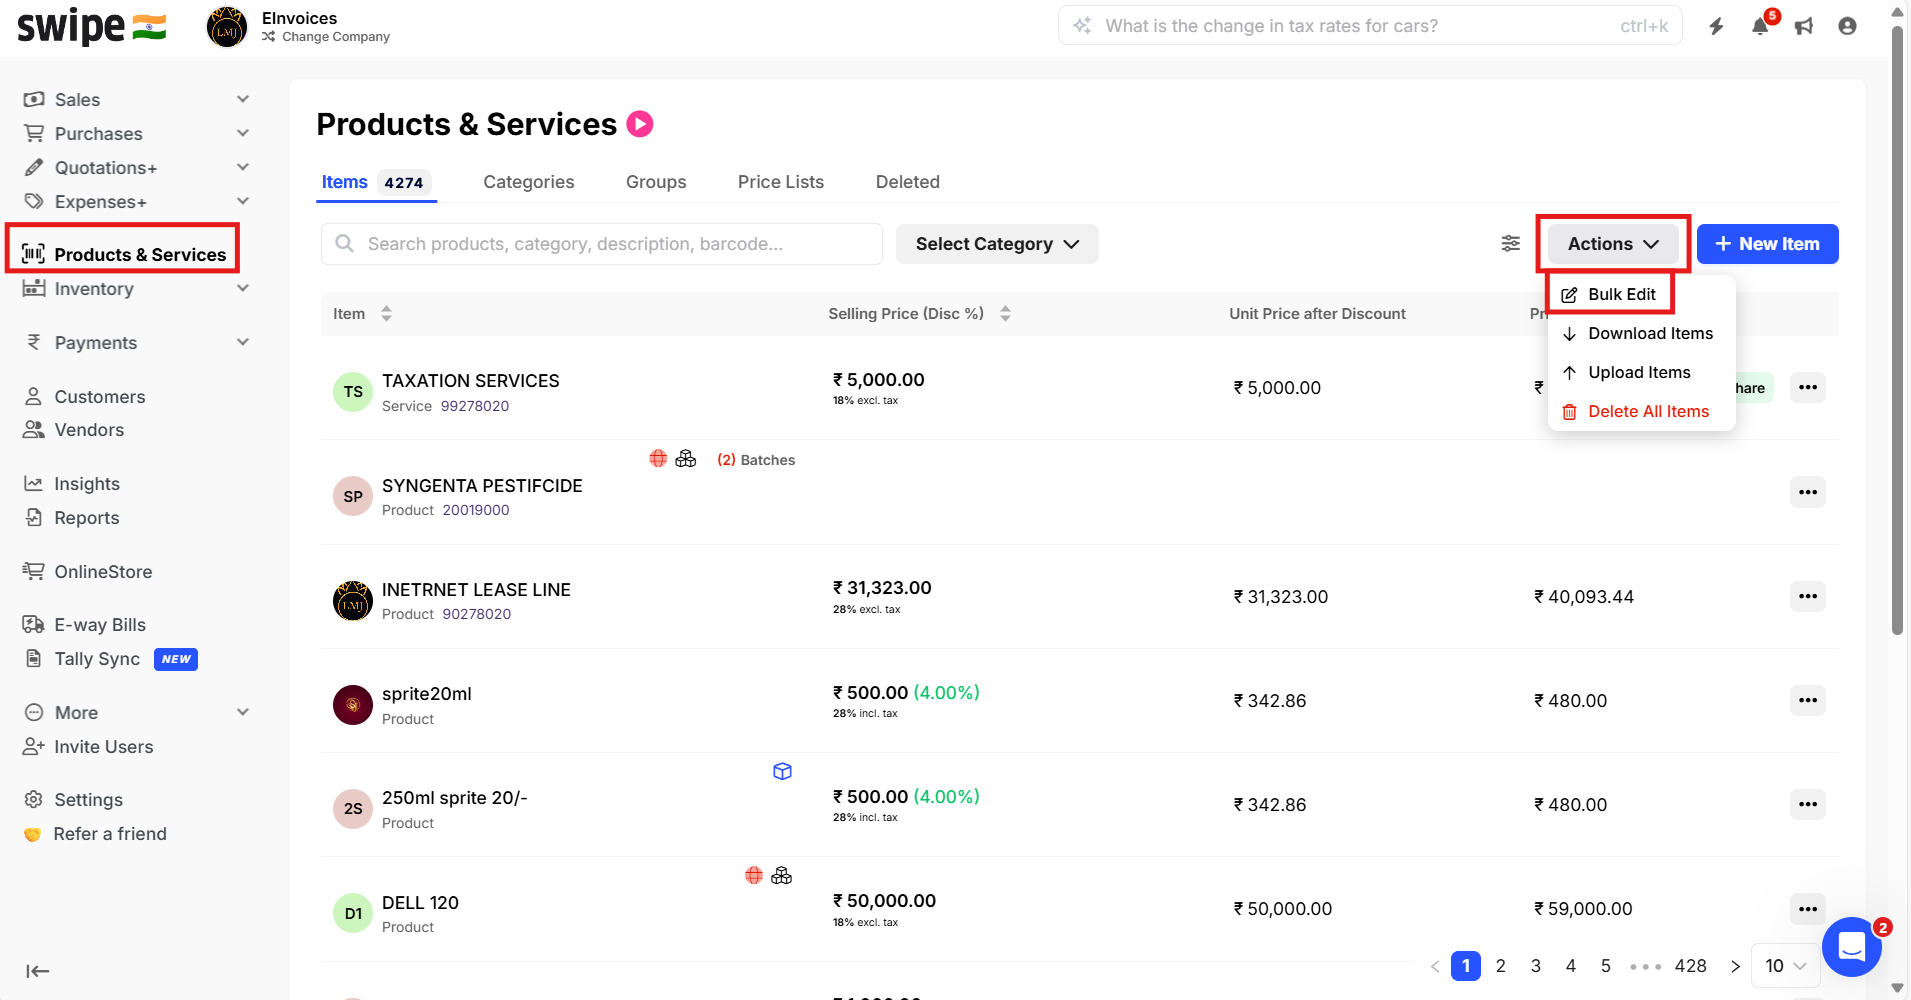Screen dimensions: 1911x1000
Task: Open the user profile icon
Action: 1847,27
